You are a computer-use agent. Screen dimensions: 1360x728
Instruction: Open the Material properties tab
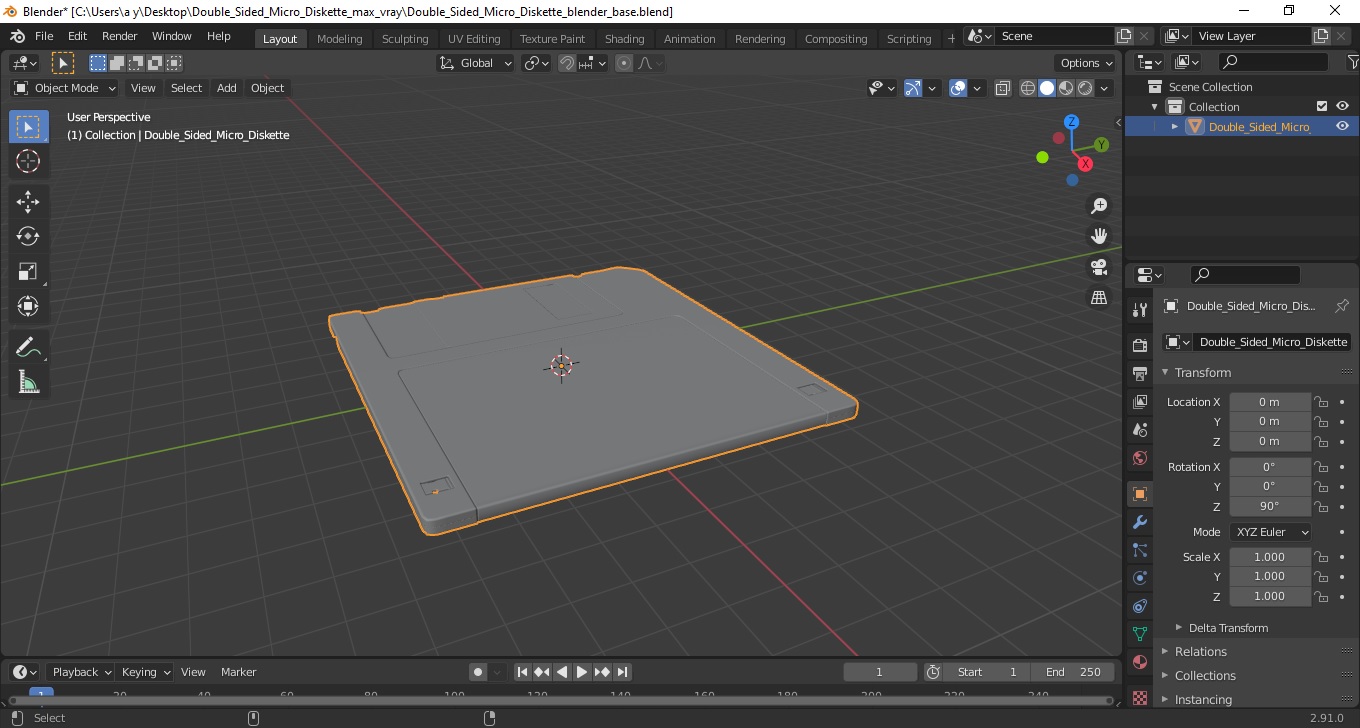coord(1139,662)
